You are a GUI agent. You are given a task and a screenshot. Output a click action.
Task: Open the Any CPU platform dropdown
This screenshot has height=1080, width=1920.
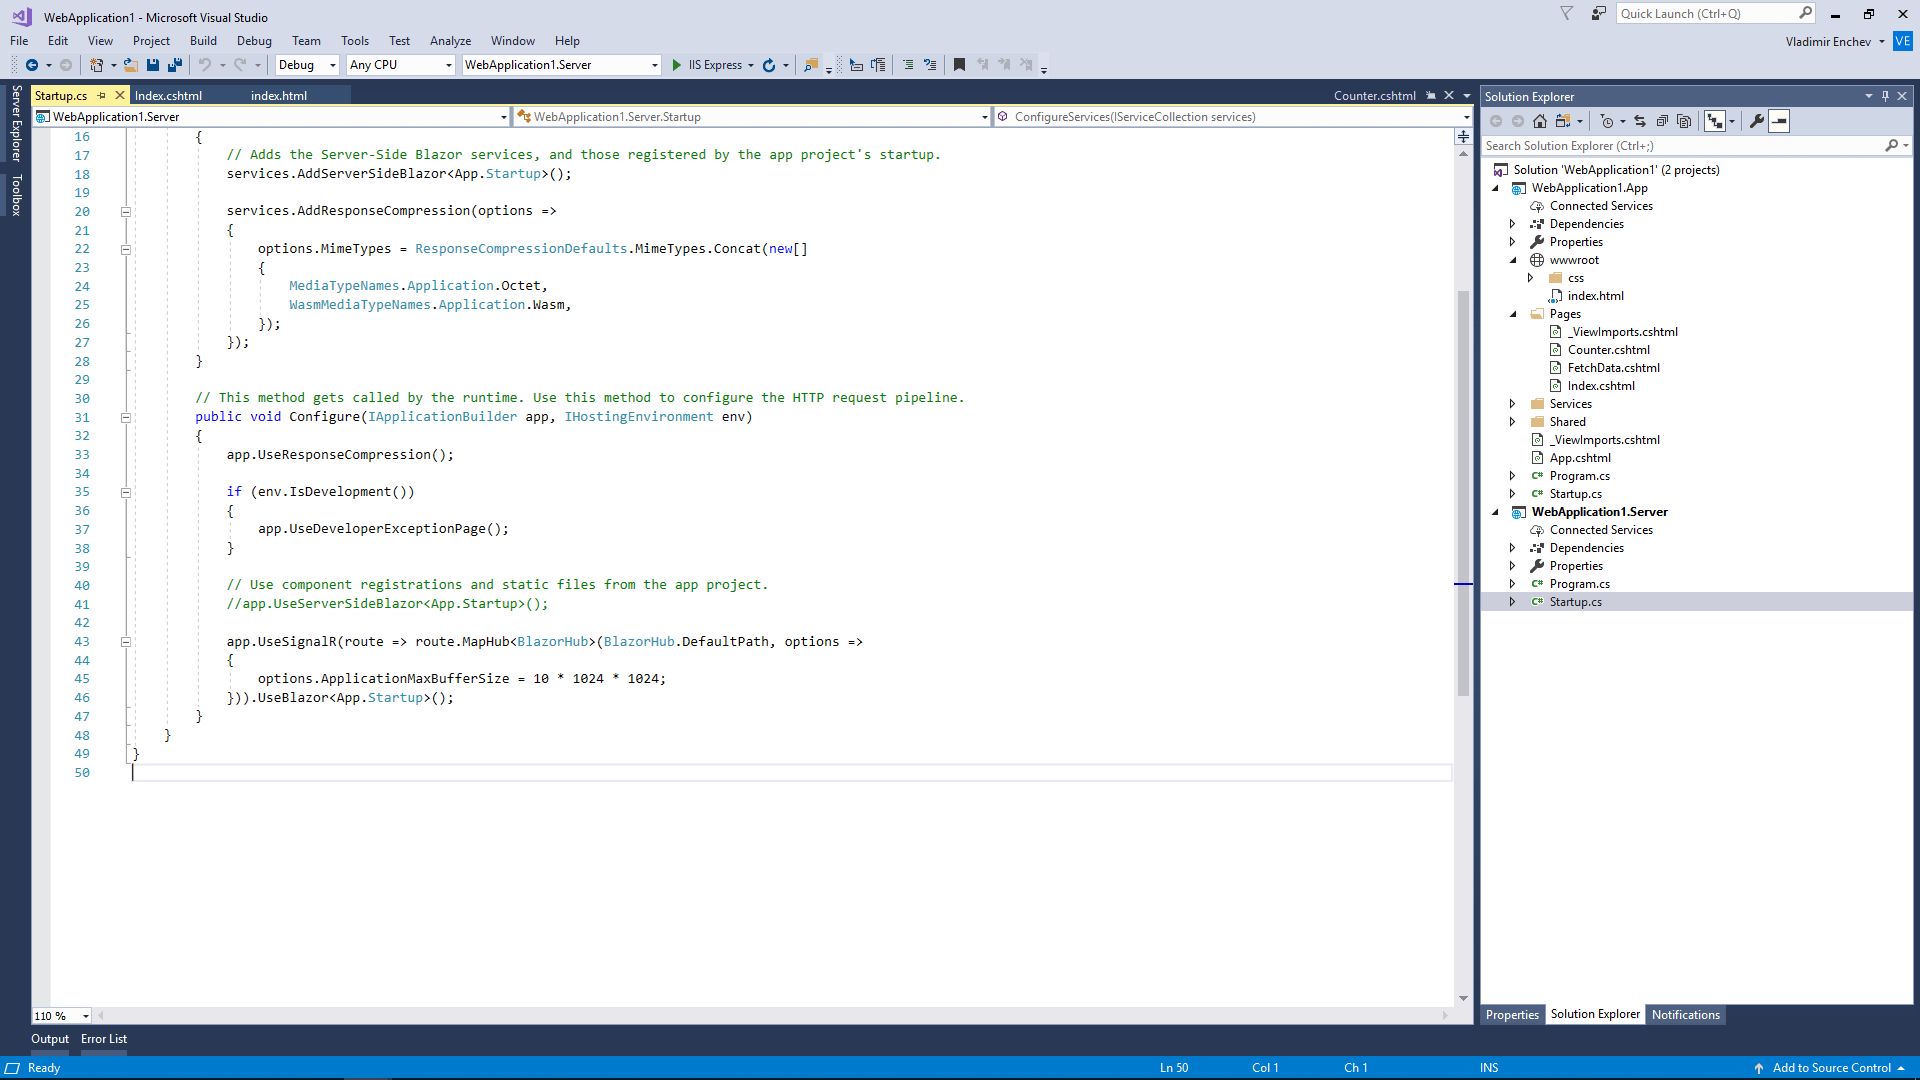(401, 65)
